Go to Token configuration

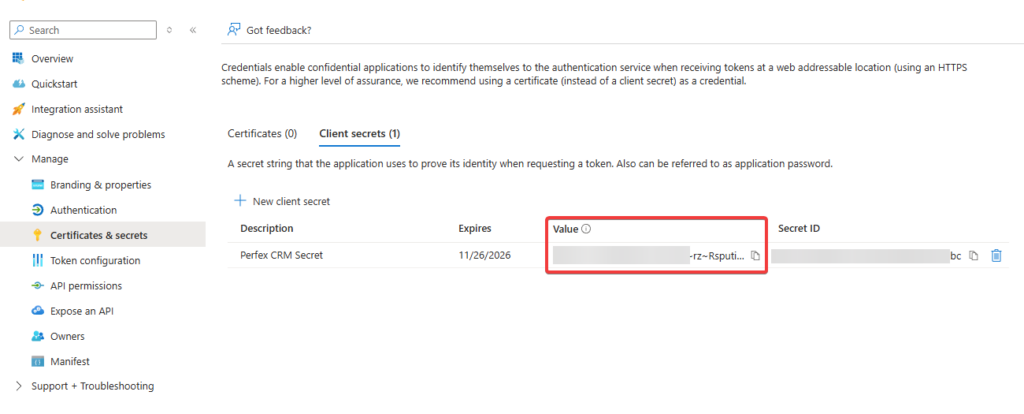95,260
